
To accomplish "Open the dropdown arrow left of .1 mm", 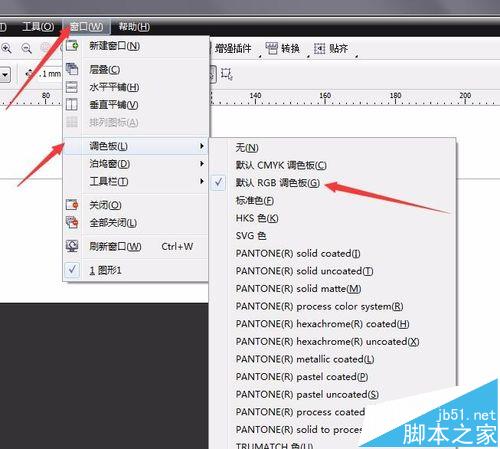I will point(5,74).
